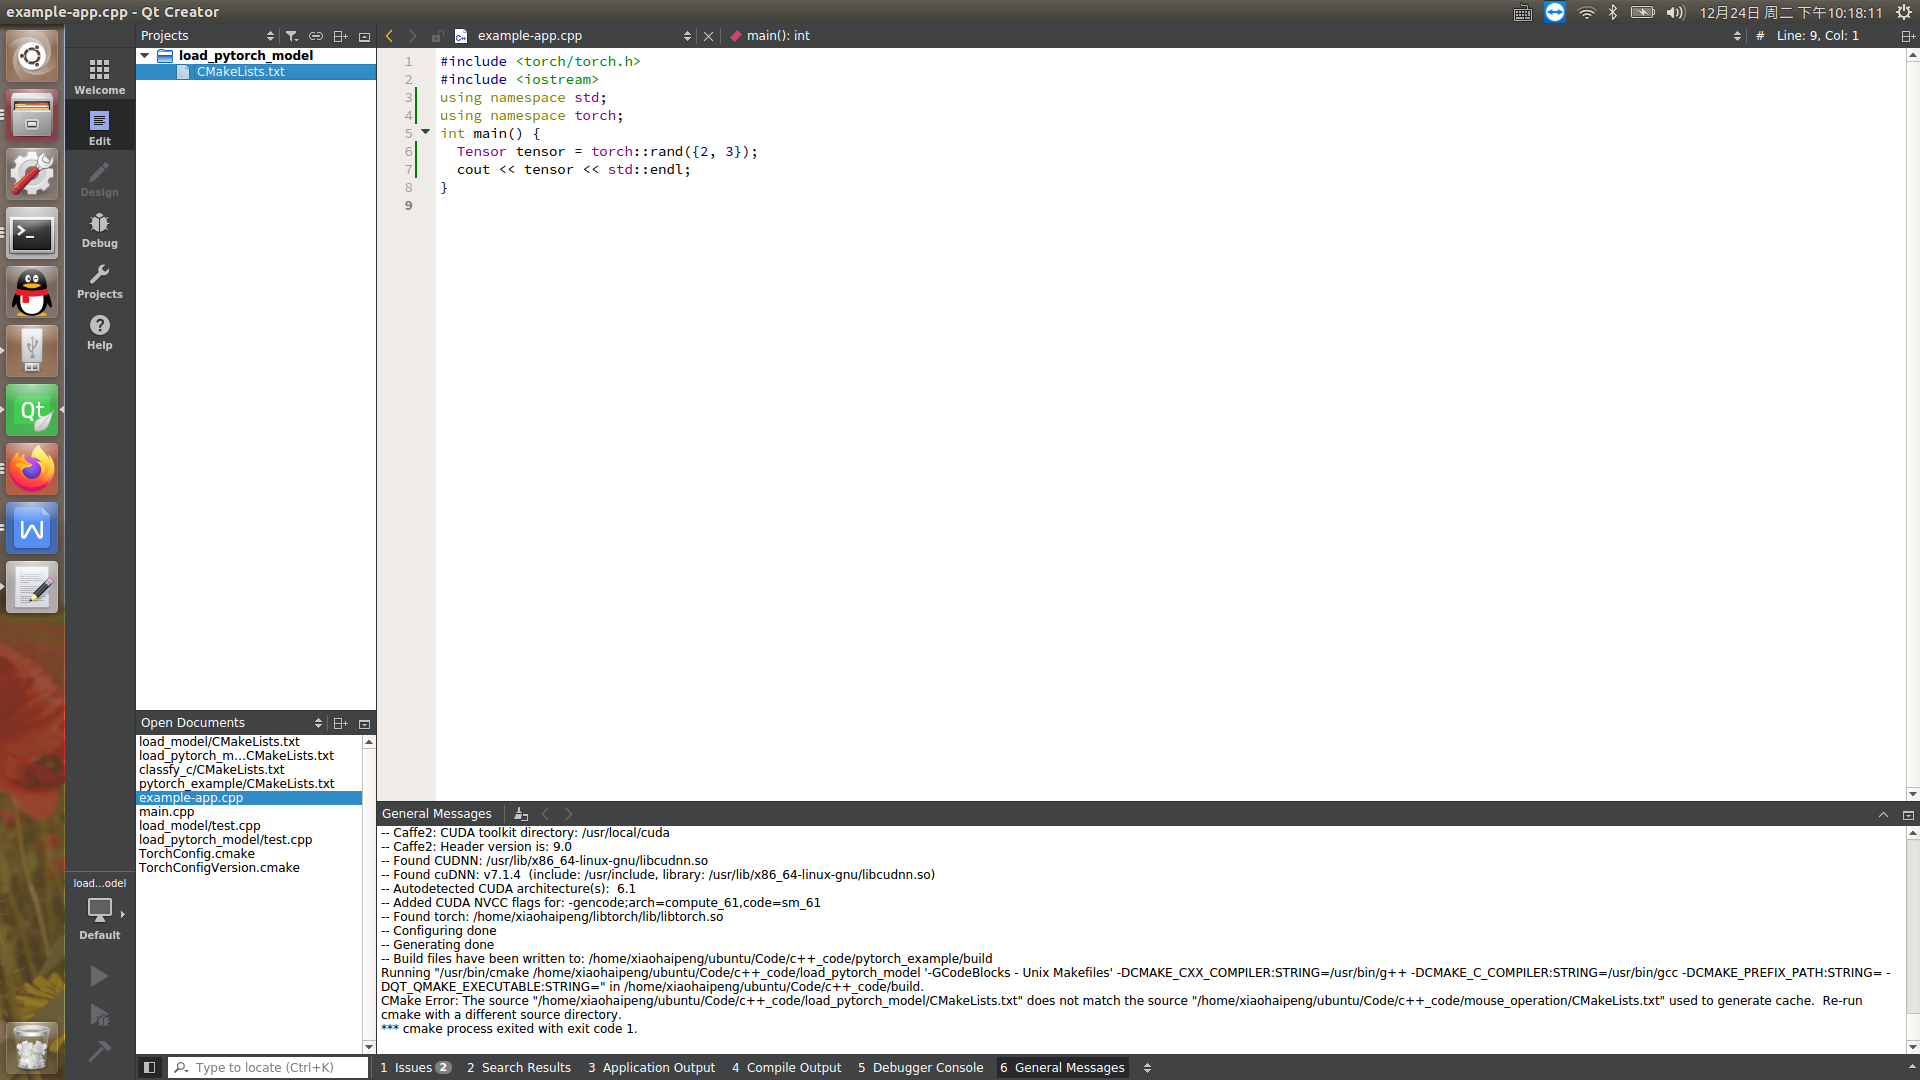Image resolution: width=1920 pixels, height=1080 pixels.
Task: Toggle synchronize with editor link icon
Action: point(316,36)
